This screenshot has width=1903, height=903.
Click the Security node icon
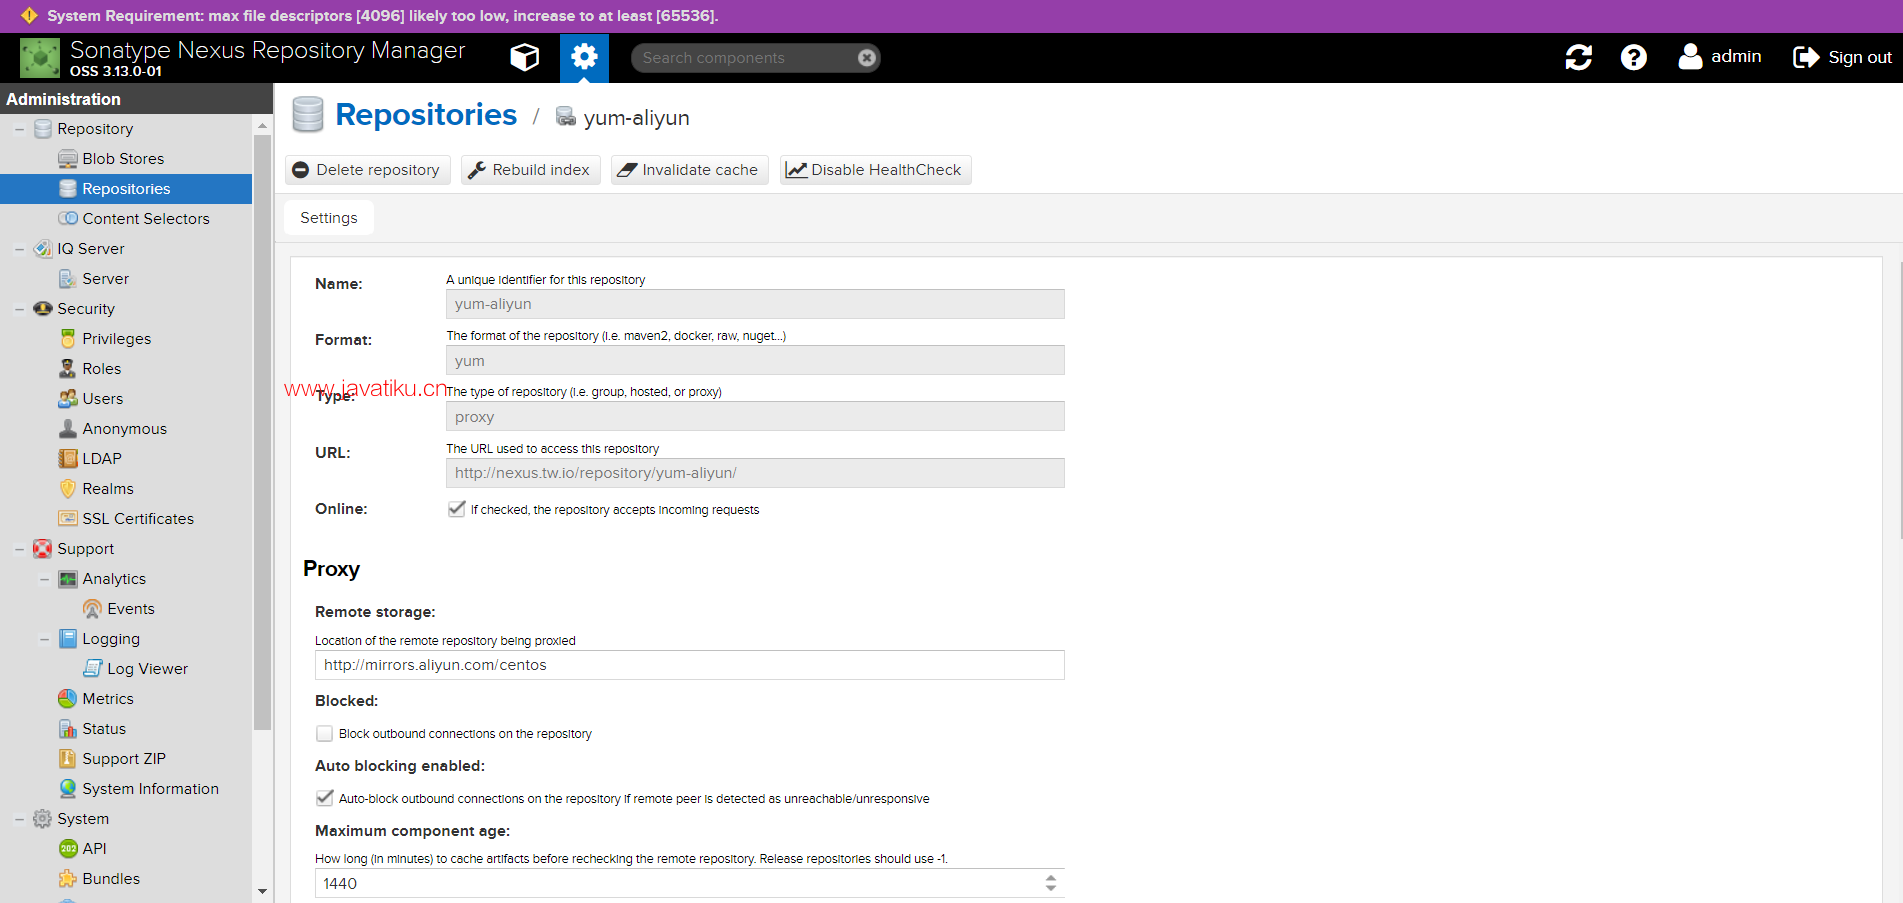tap(43, 309)
